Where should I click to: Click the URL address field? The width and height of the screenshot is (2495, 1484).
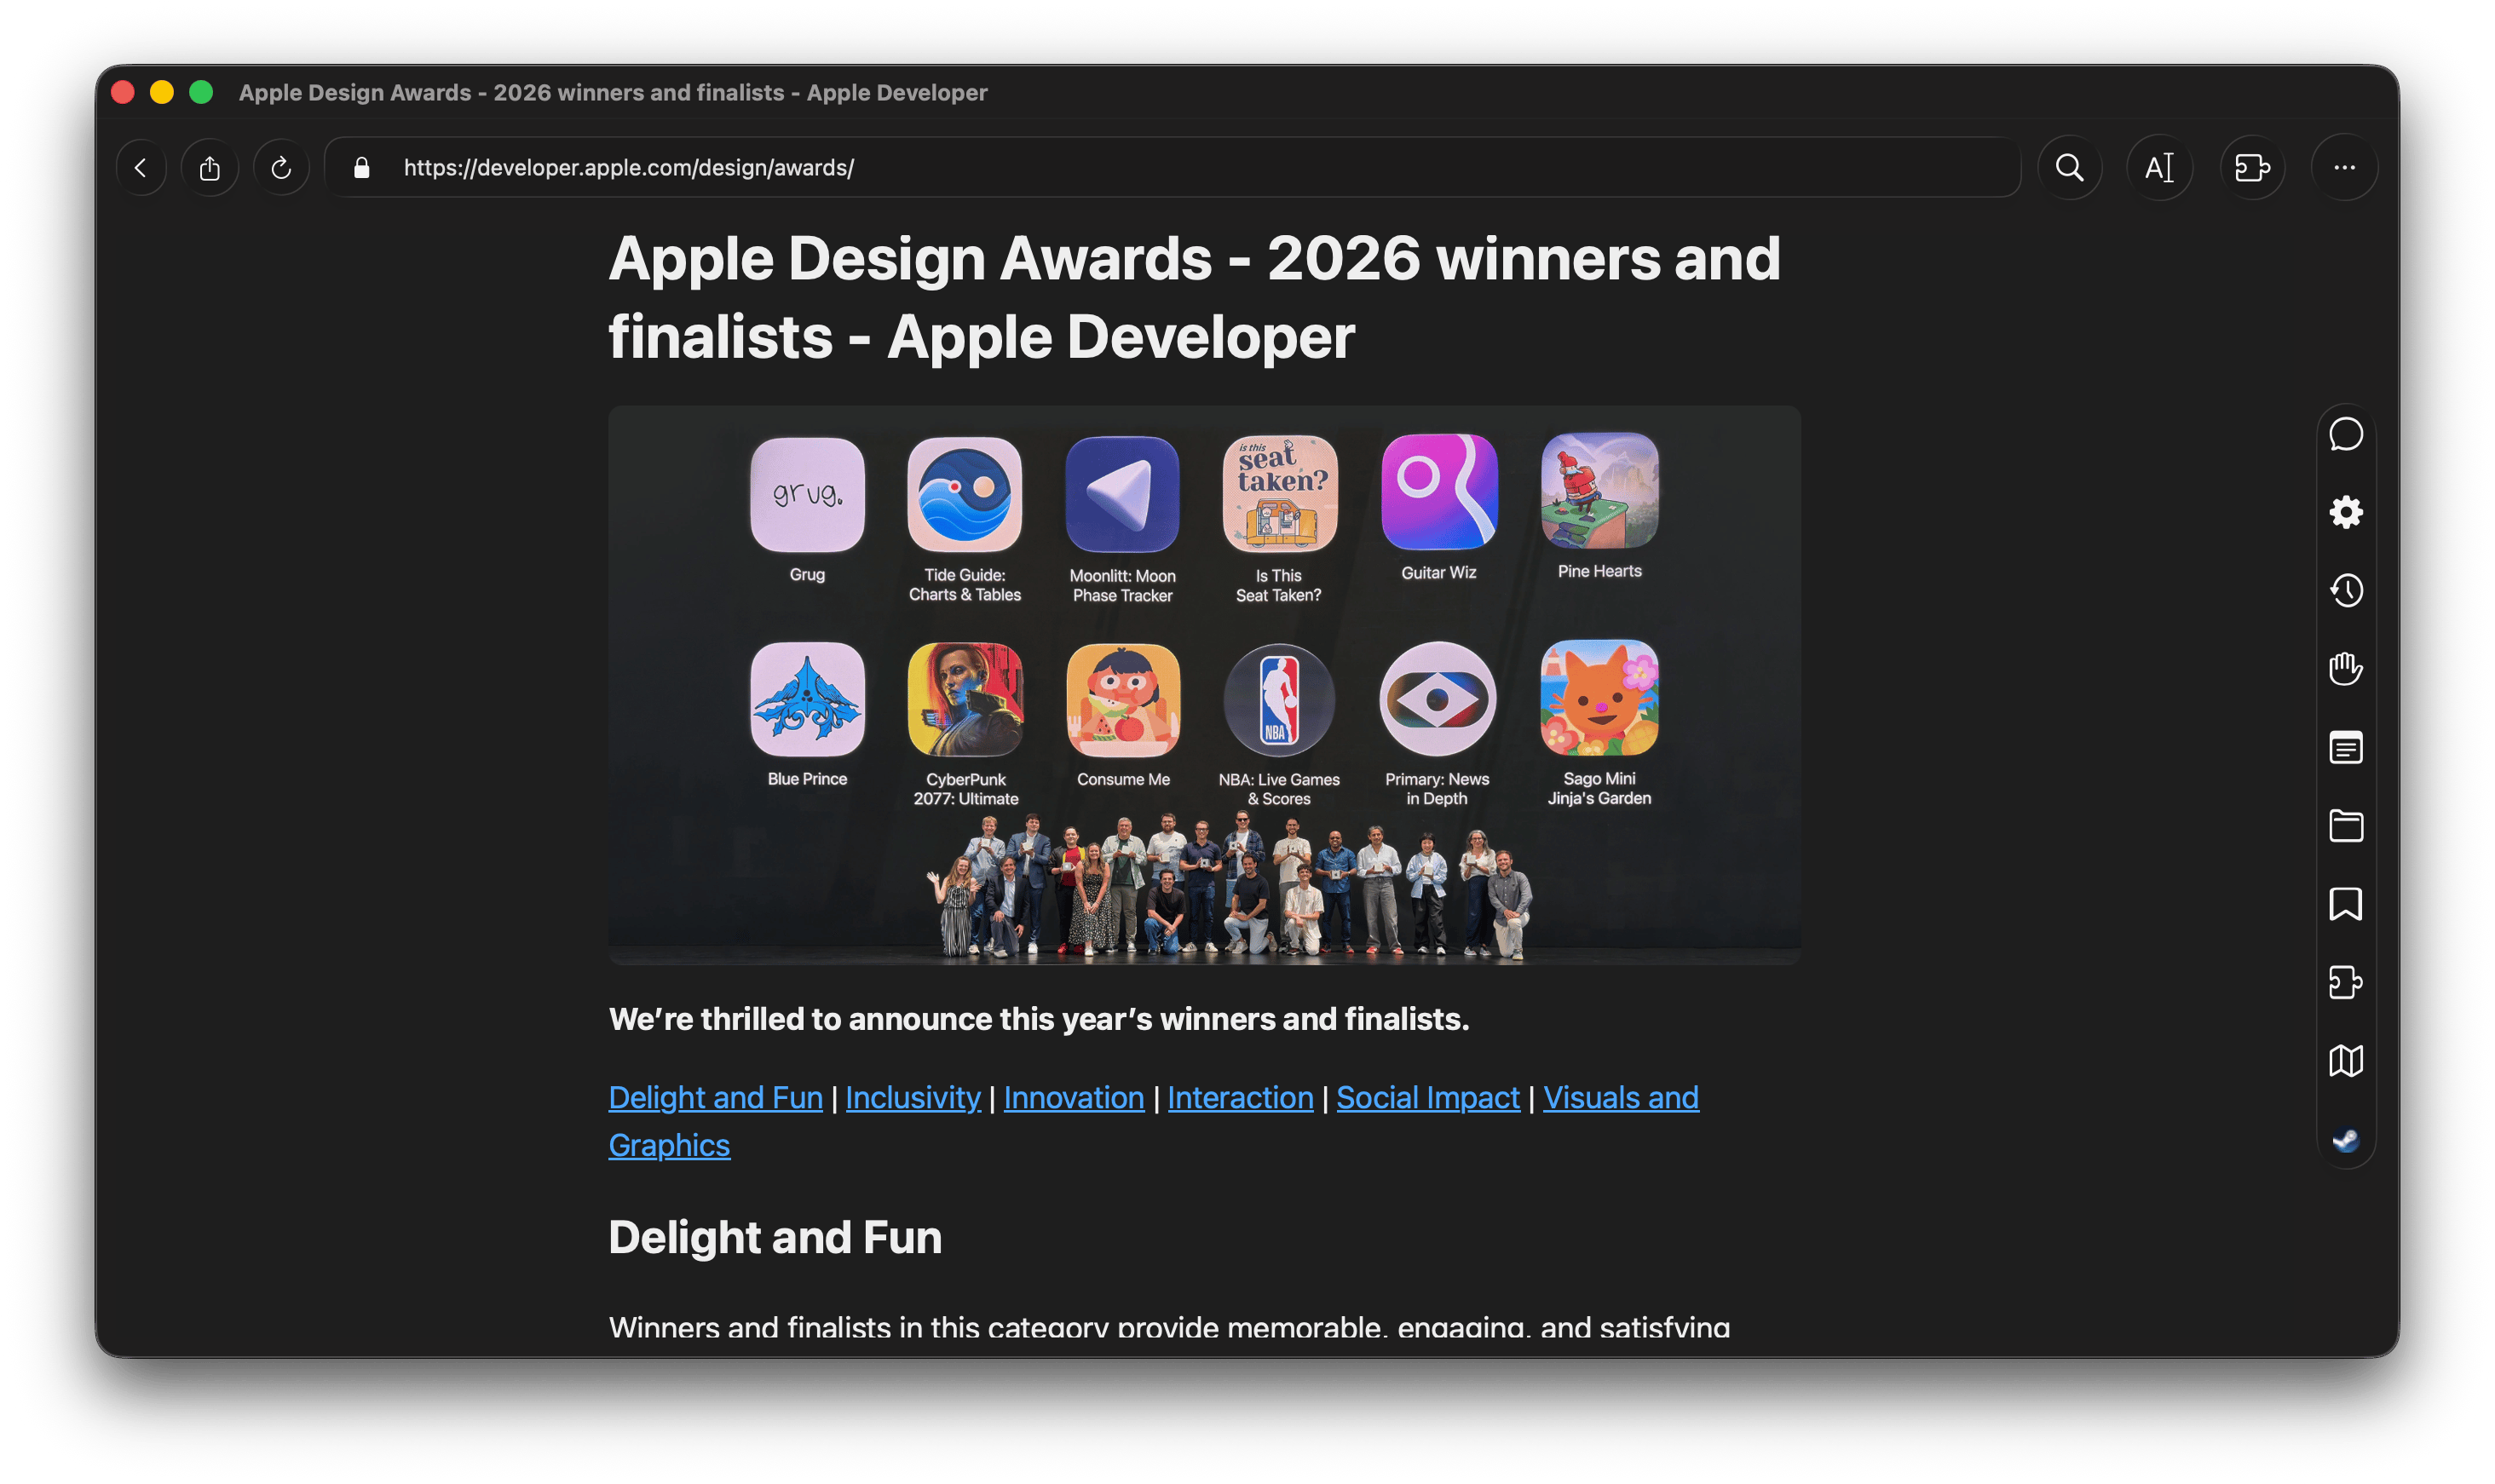click(1172, 168)
